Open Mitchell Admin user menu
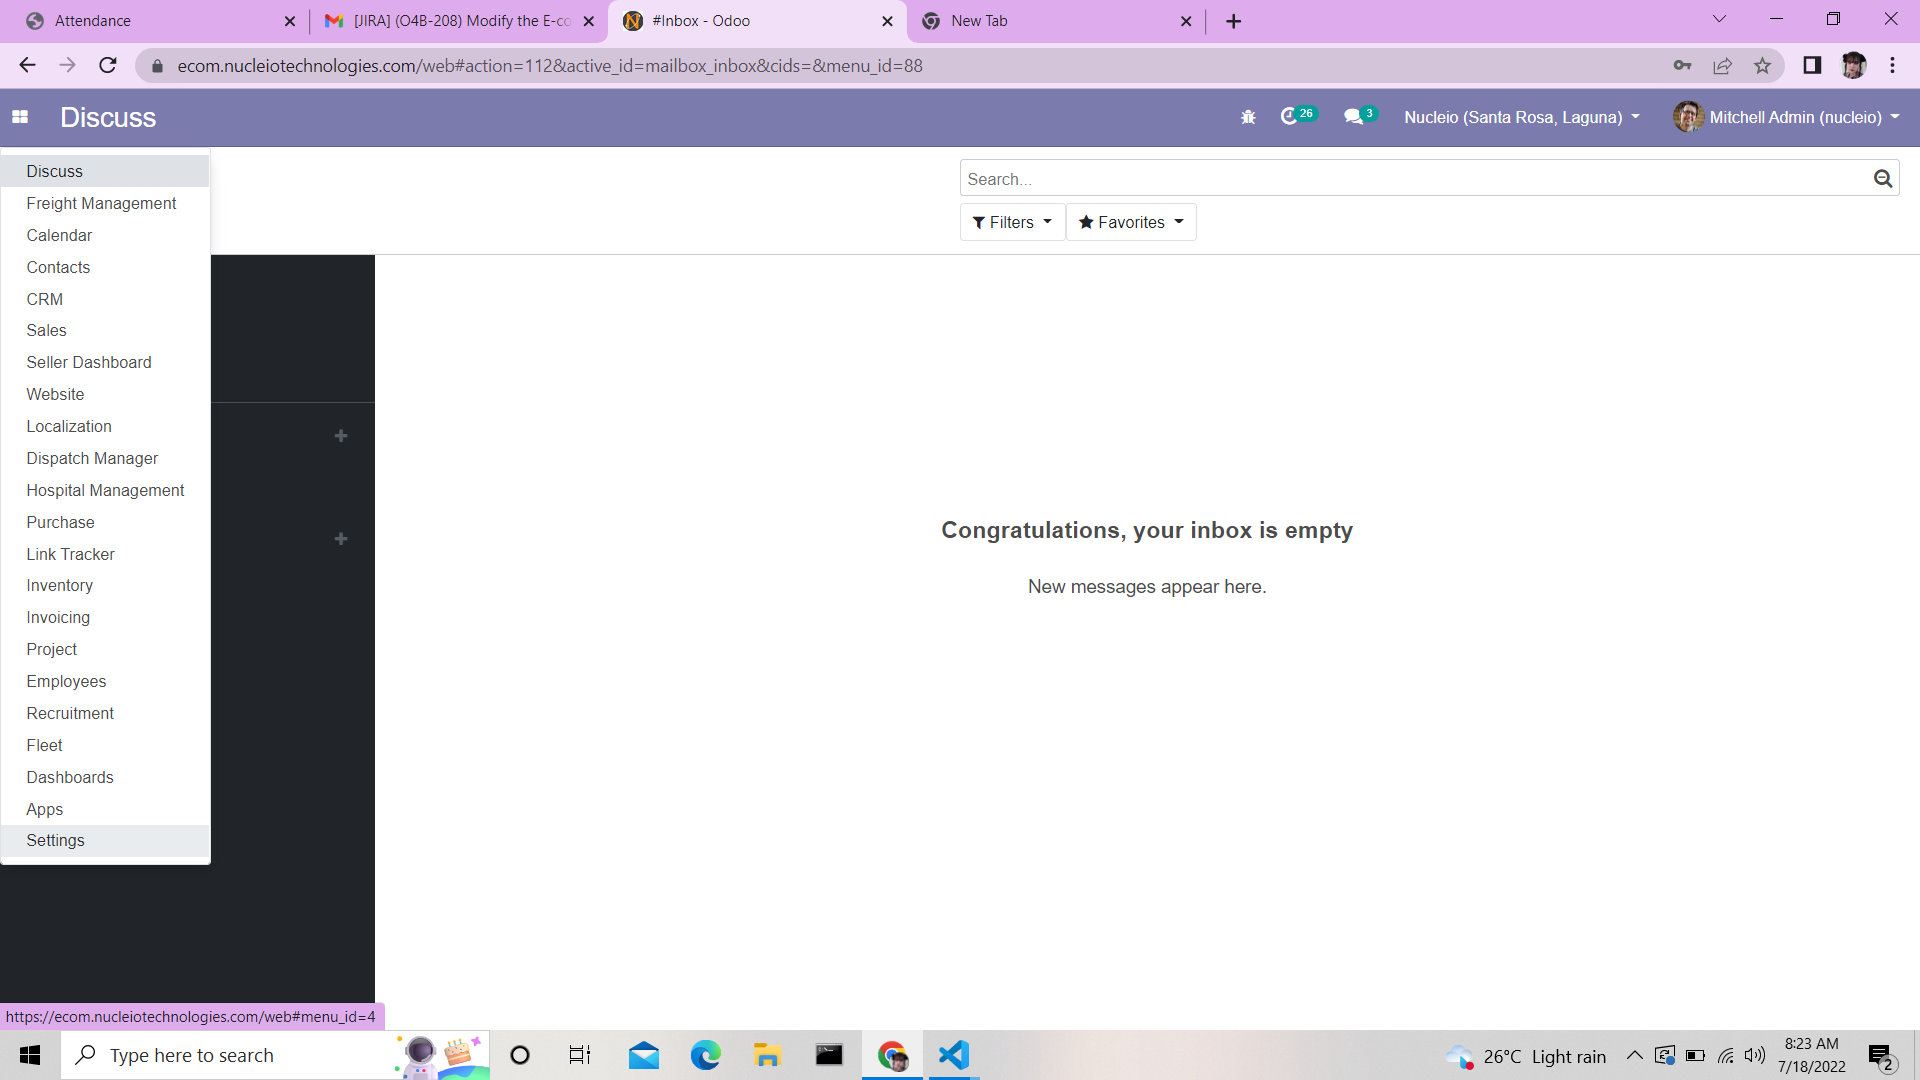 pos(1786,117)
